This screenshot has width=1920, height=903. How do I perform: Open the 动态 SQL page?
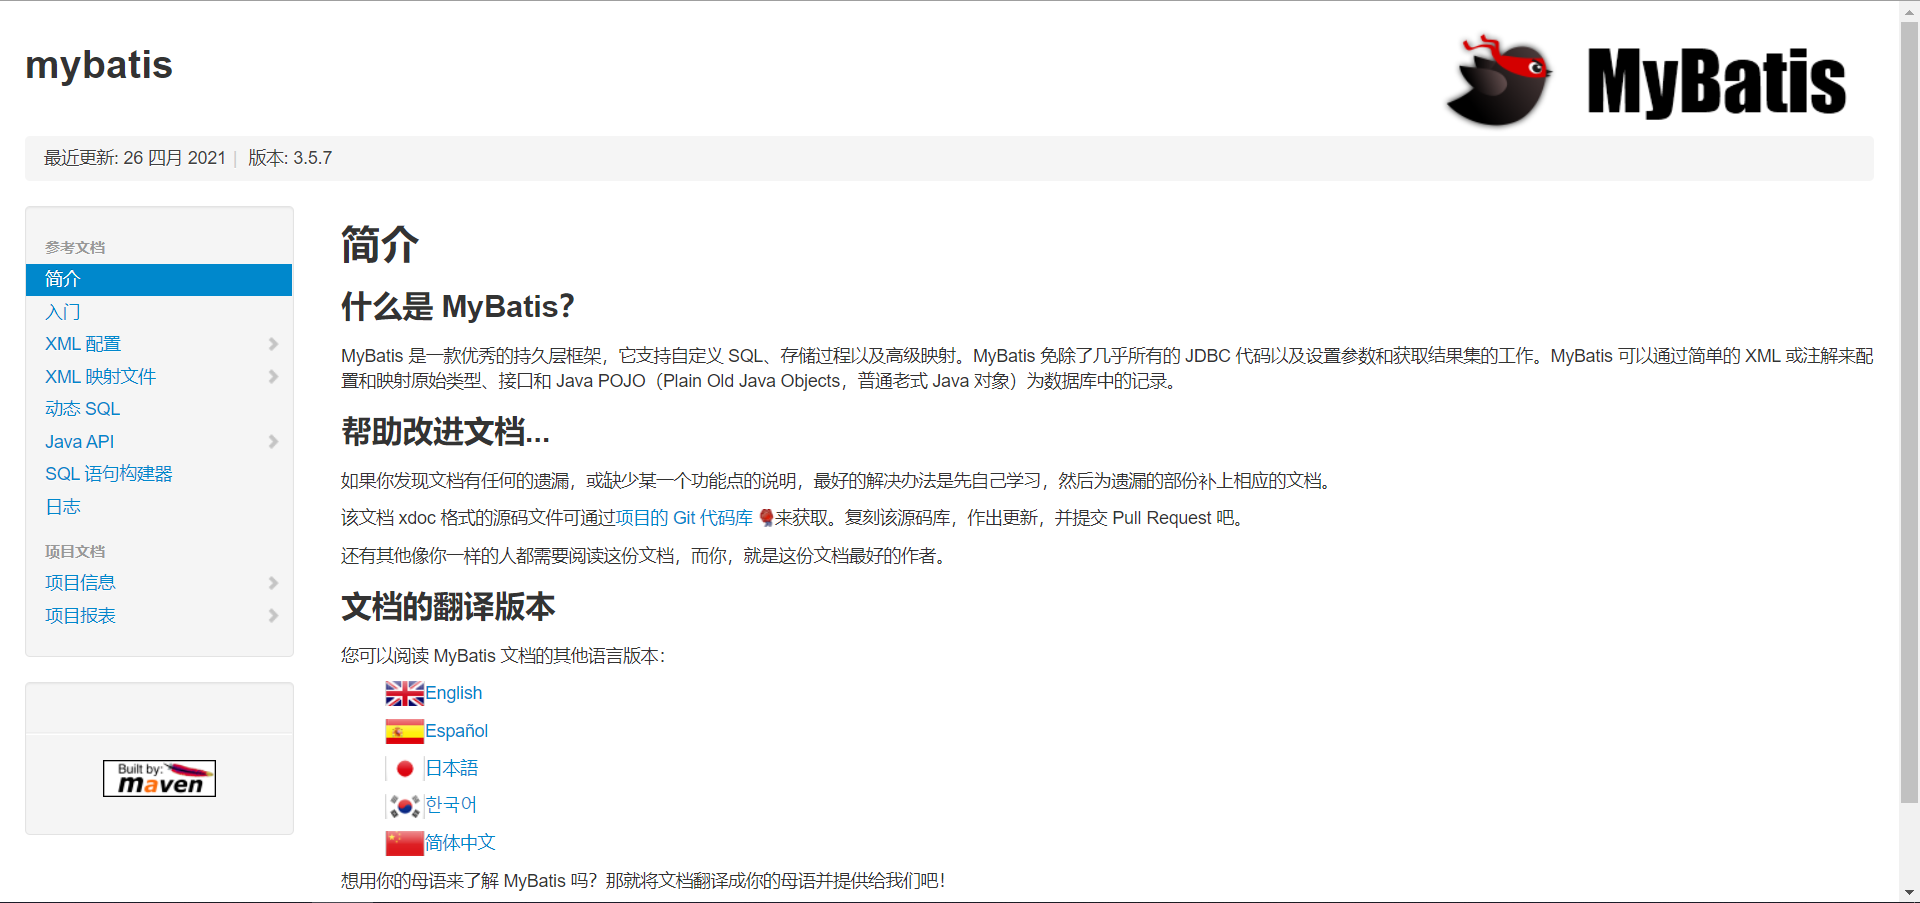click(82, 408)
